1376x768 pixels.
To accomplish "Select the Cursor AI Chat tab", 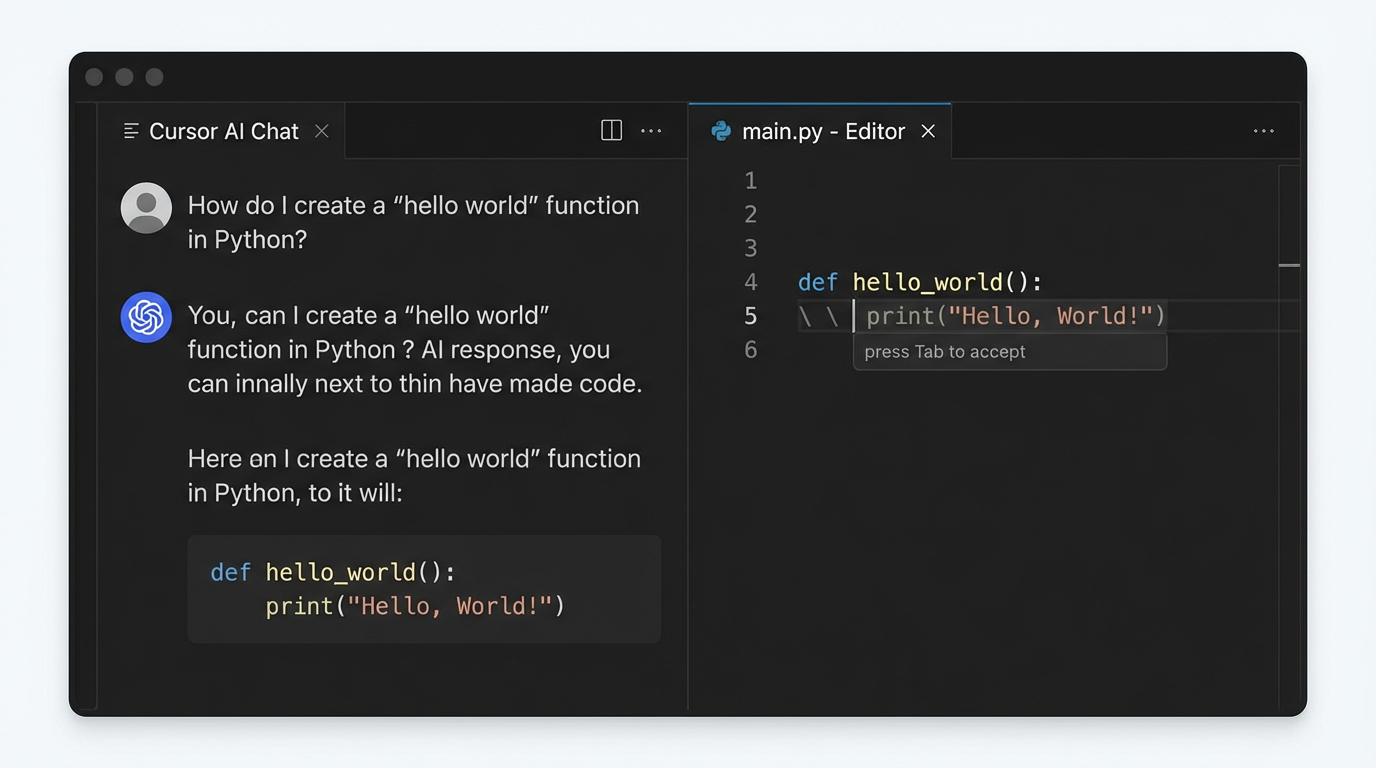I will (223, 131).
